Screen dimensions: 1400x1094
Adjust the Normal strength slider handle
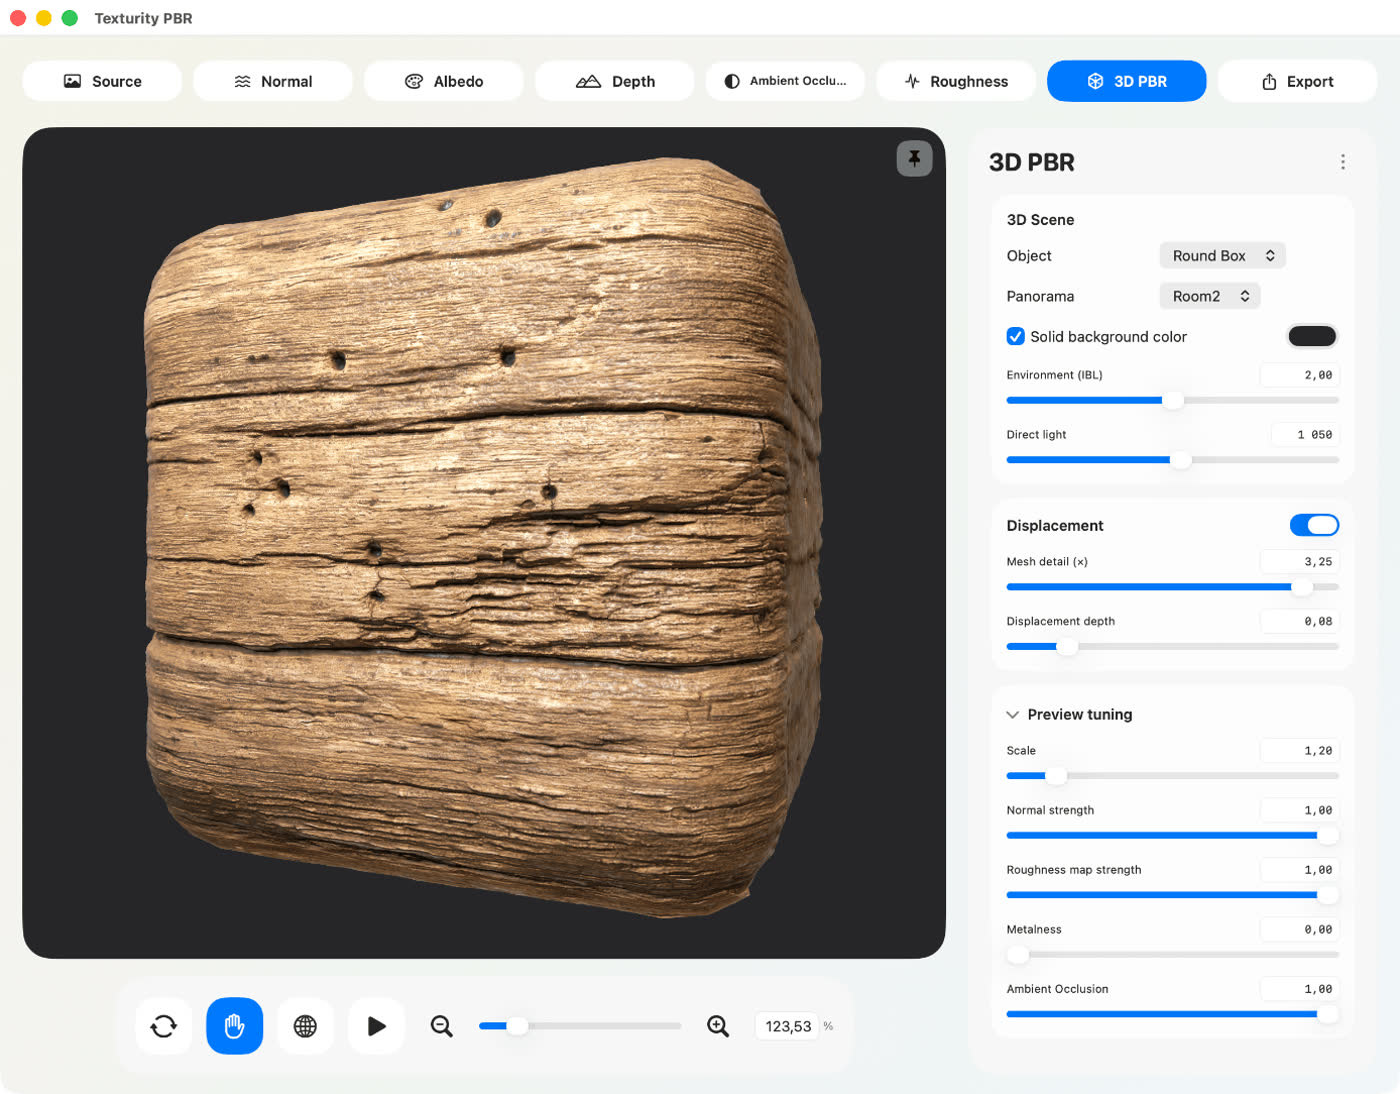[x=1327, y=835]
